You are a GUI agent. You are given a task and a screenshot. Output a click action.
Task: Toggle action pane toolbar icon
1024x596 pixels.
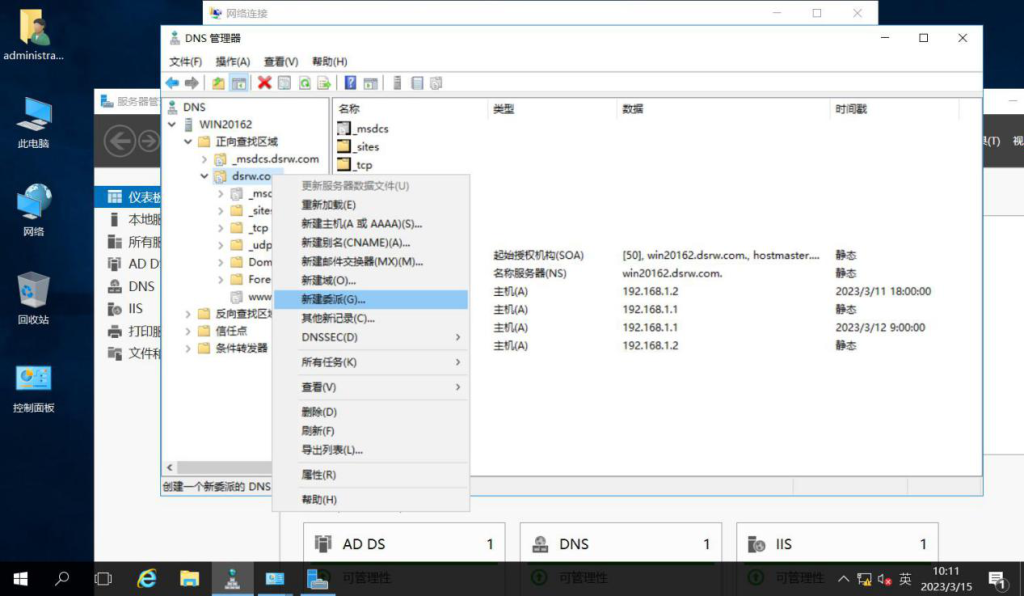(370, 83)
